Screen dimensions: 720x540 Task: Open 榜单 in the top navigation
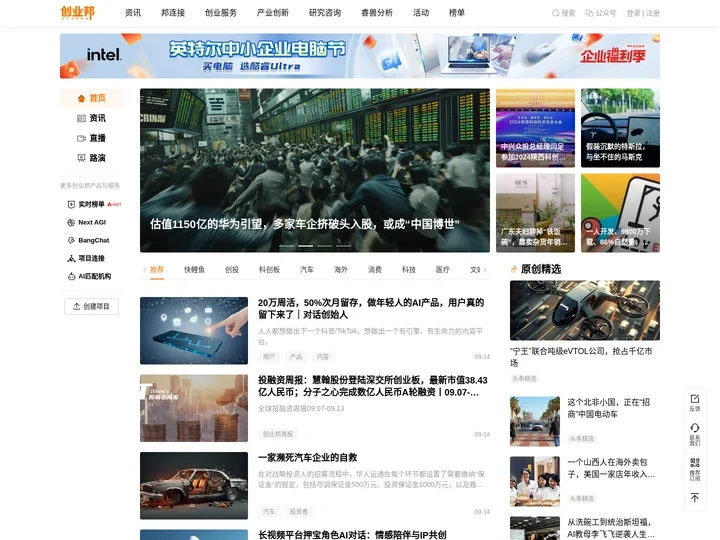[x=456, y=13]
